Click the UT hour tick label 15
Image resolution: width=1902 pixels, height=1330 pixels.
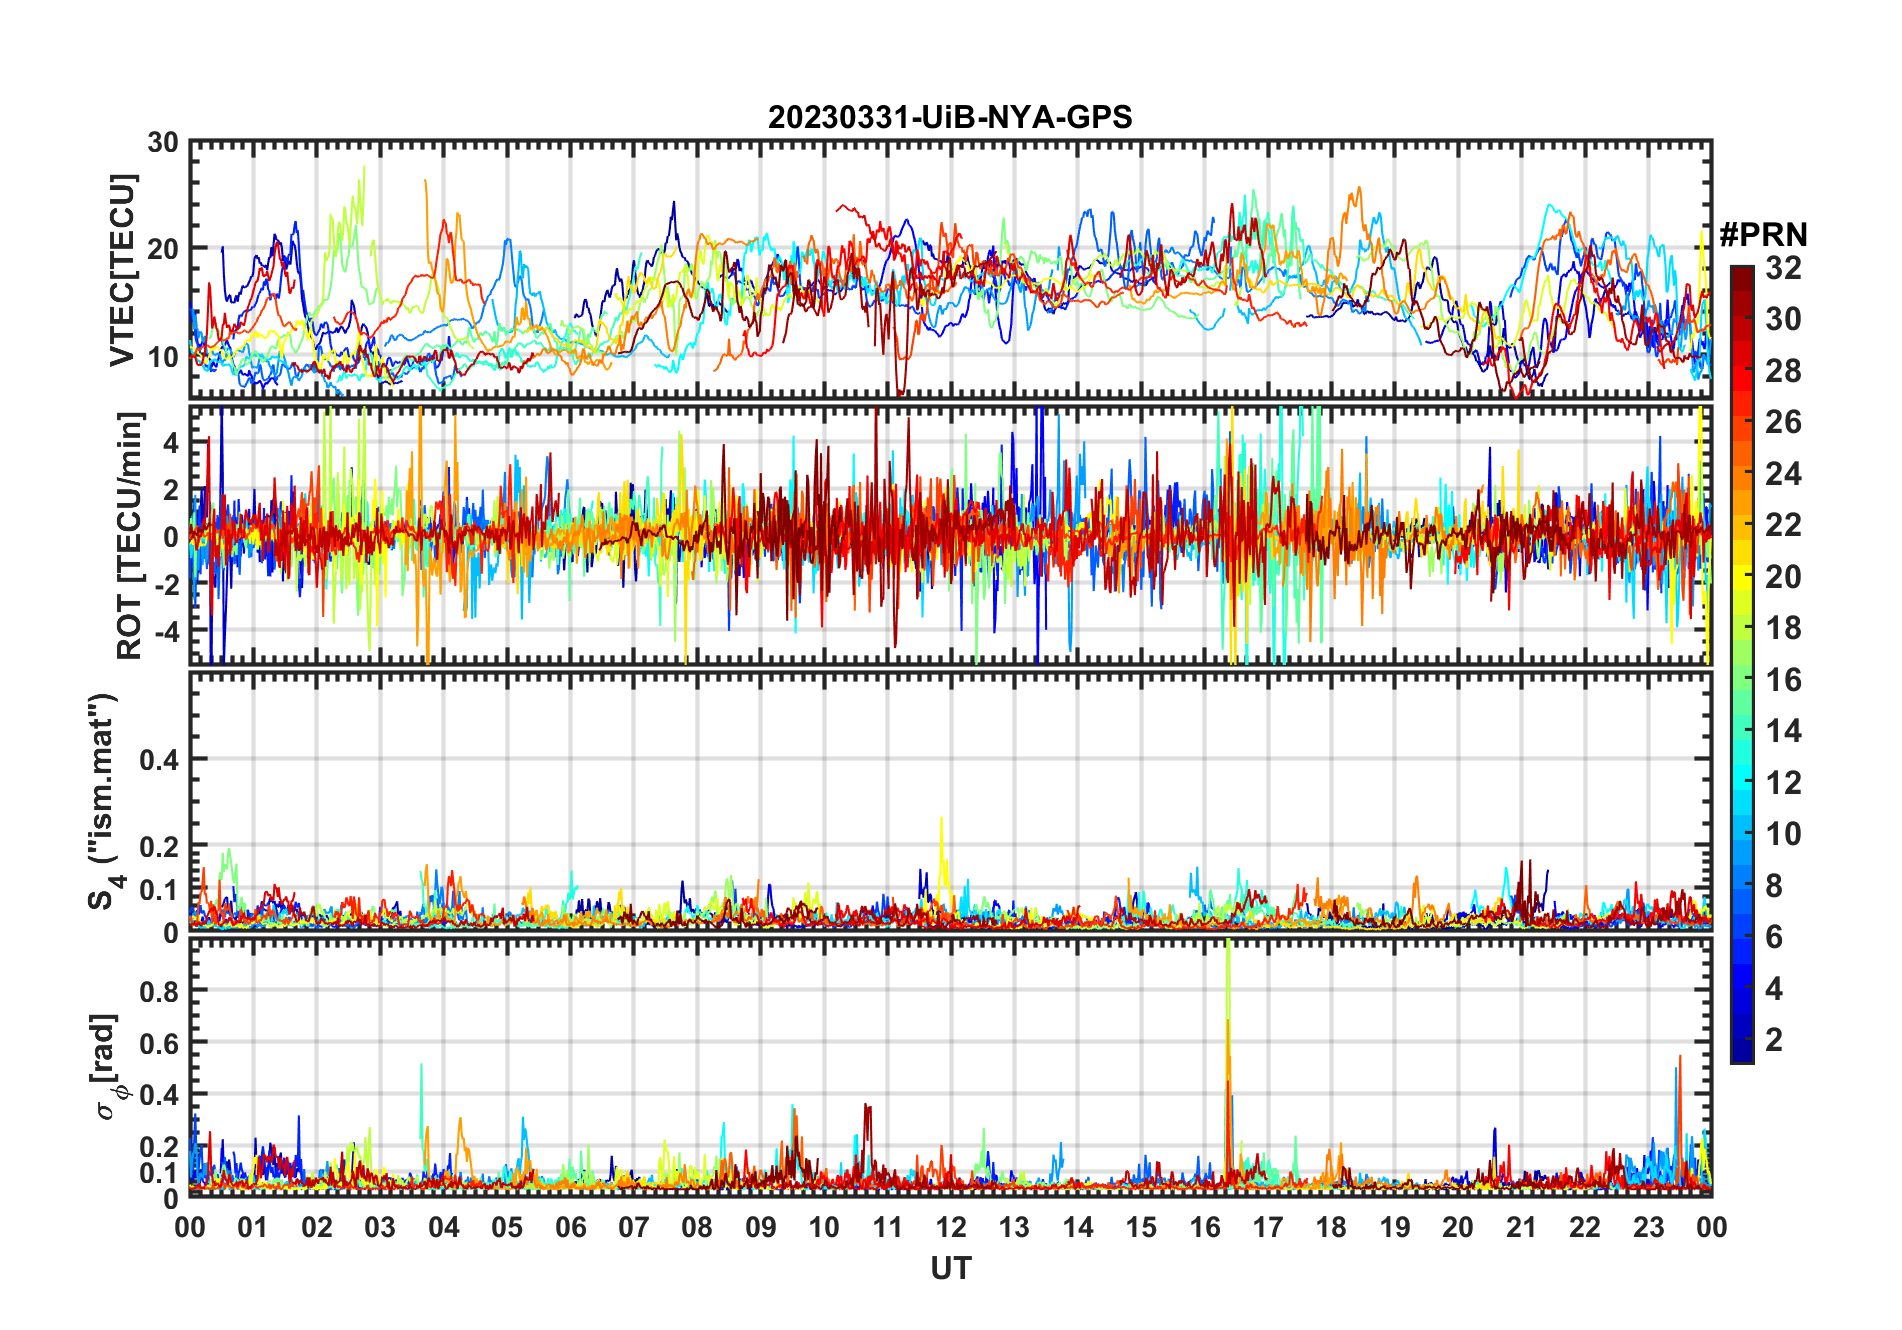pos(1141,1228)
